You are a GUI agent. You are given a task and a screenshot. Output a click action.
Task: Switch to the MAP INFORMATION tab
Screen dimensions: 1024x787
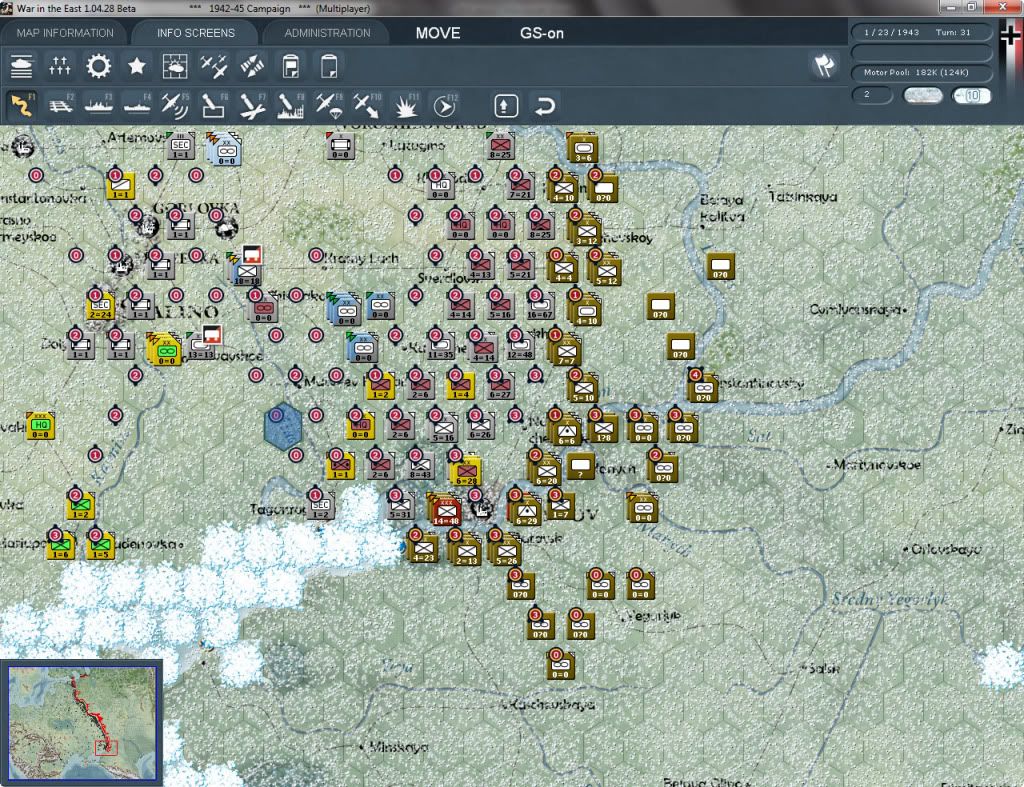[x=65, y=33]
